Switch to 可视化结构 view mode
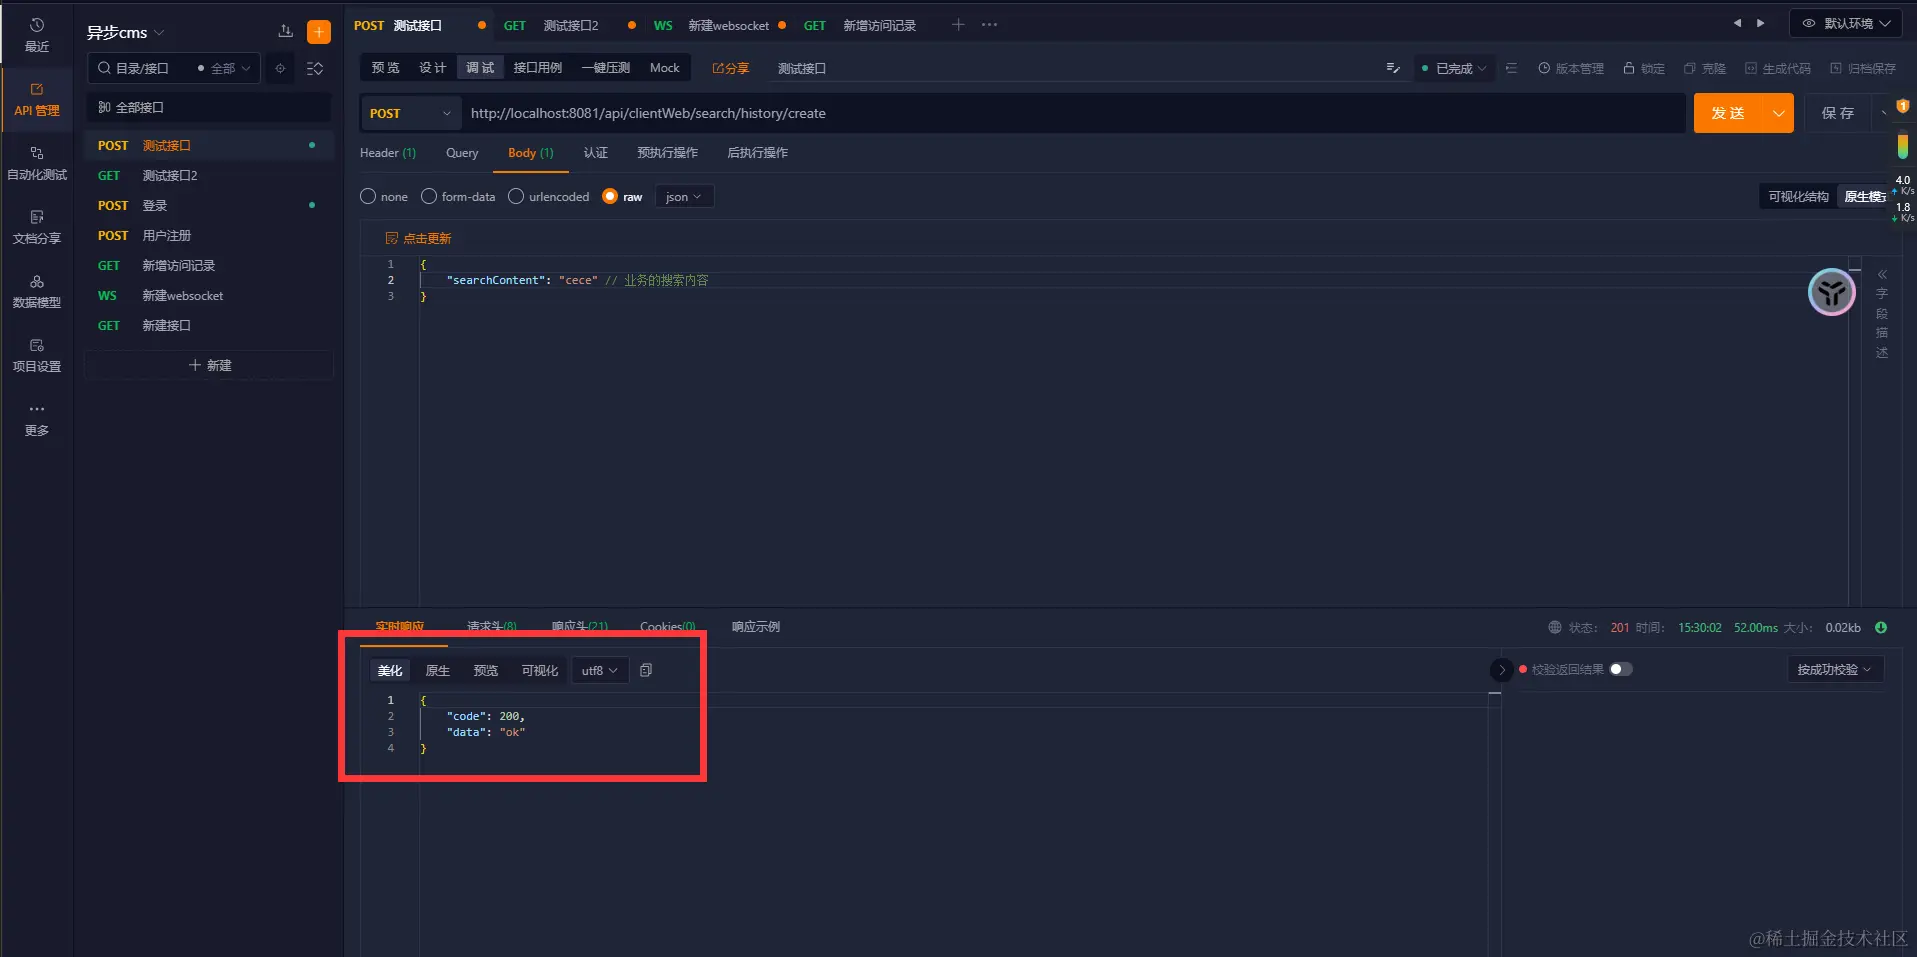The width and height of the screenshot is (1917, 957). [x=1798, y=196]
